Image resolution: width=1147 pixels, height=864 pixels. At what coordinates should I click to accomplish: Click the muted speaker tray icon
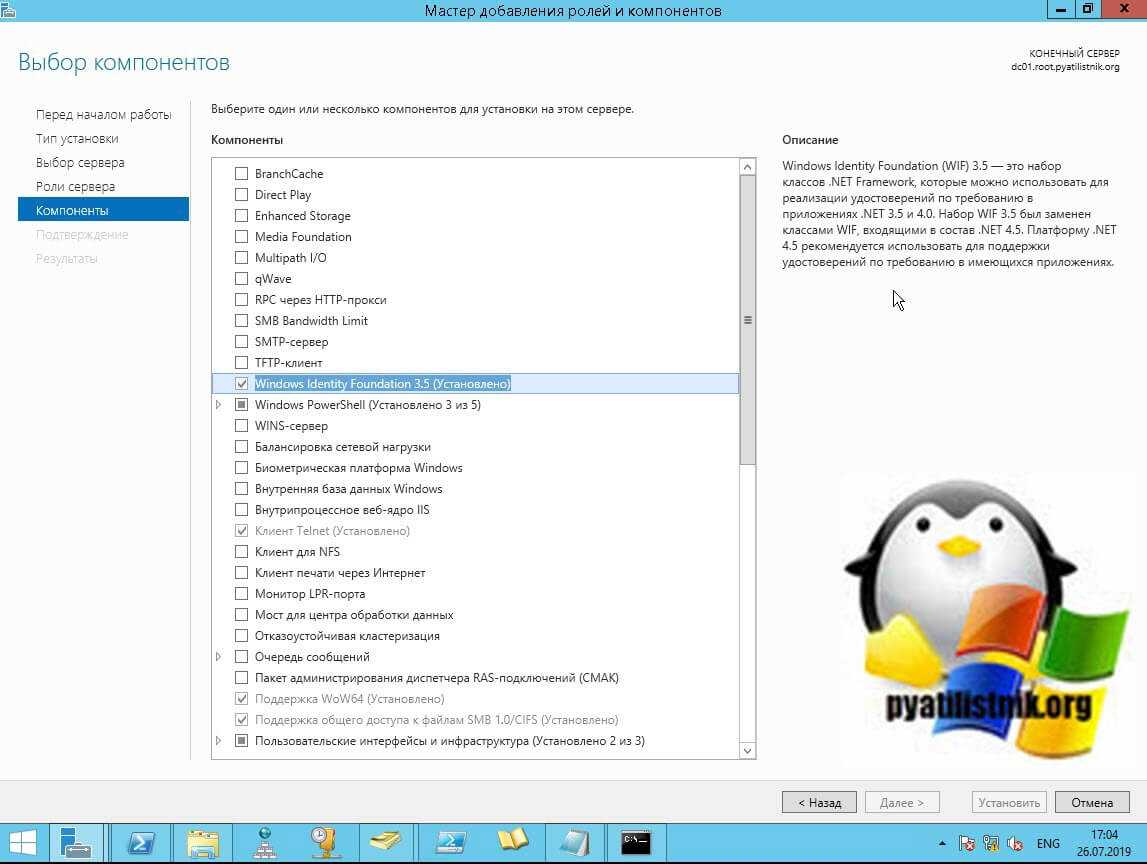point(1015,843)
